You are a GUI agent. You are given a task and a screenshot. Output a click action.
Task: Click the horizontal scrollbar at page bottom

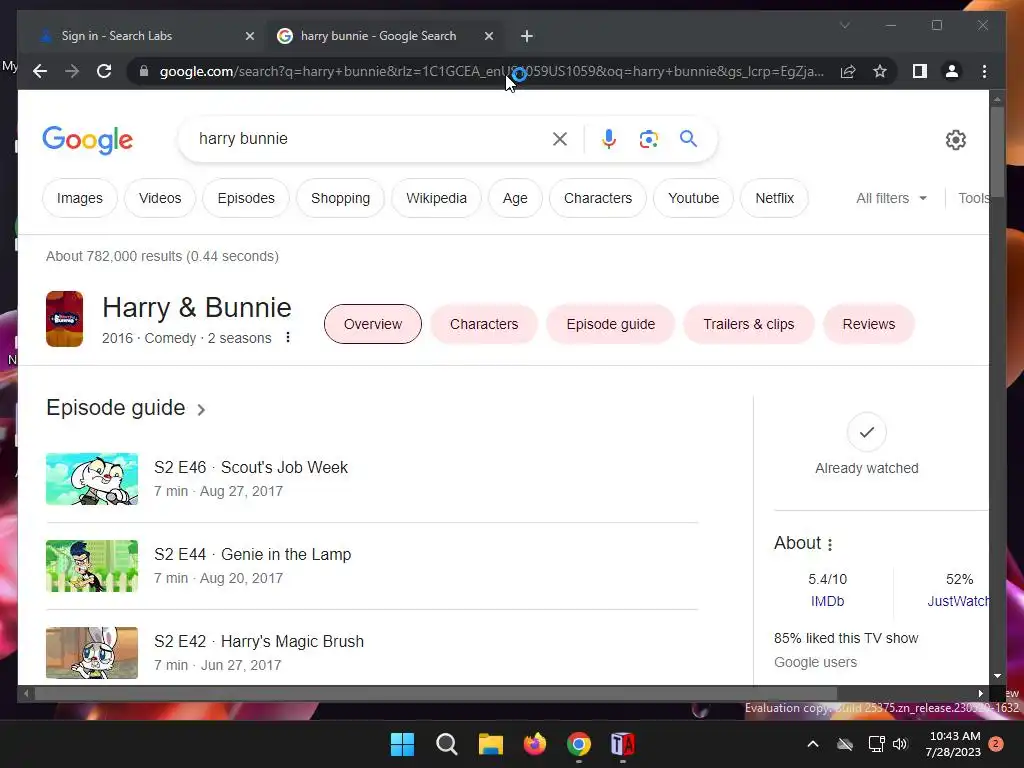[436, 694]
